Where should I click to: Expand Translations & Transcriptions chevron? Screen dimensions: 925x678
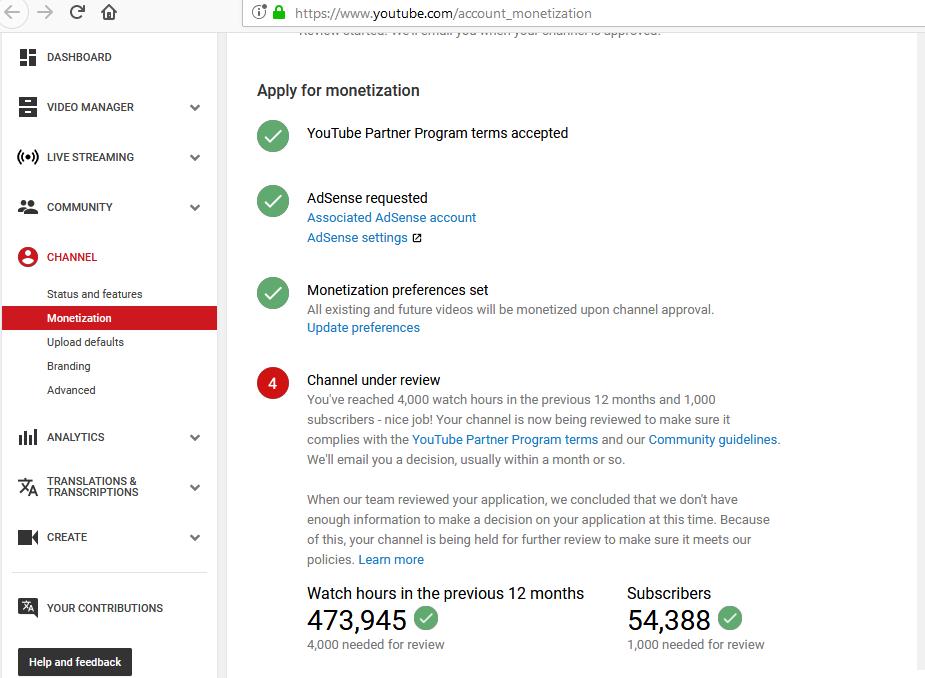(195, 487)
